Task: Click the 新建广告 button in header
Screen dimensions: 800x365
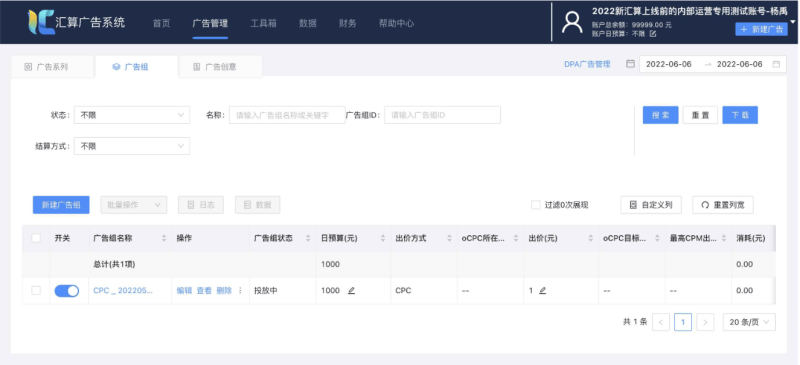Action: tap(761, 29)
